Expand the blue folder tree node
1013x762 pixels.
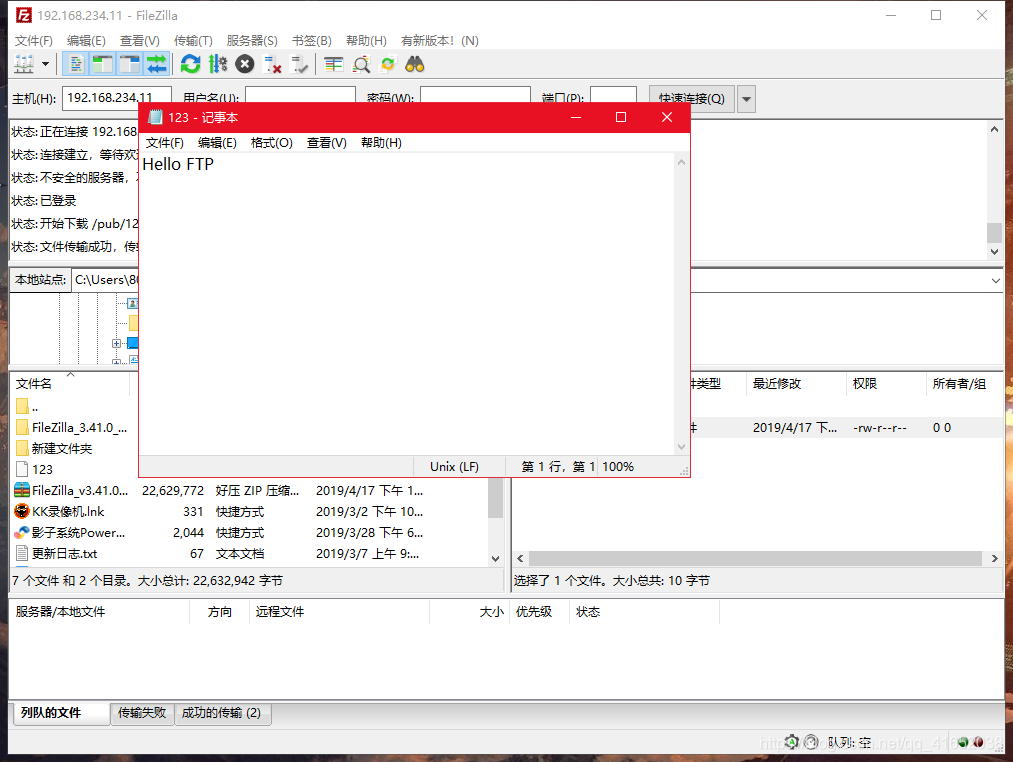pos(116,343)
